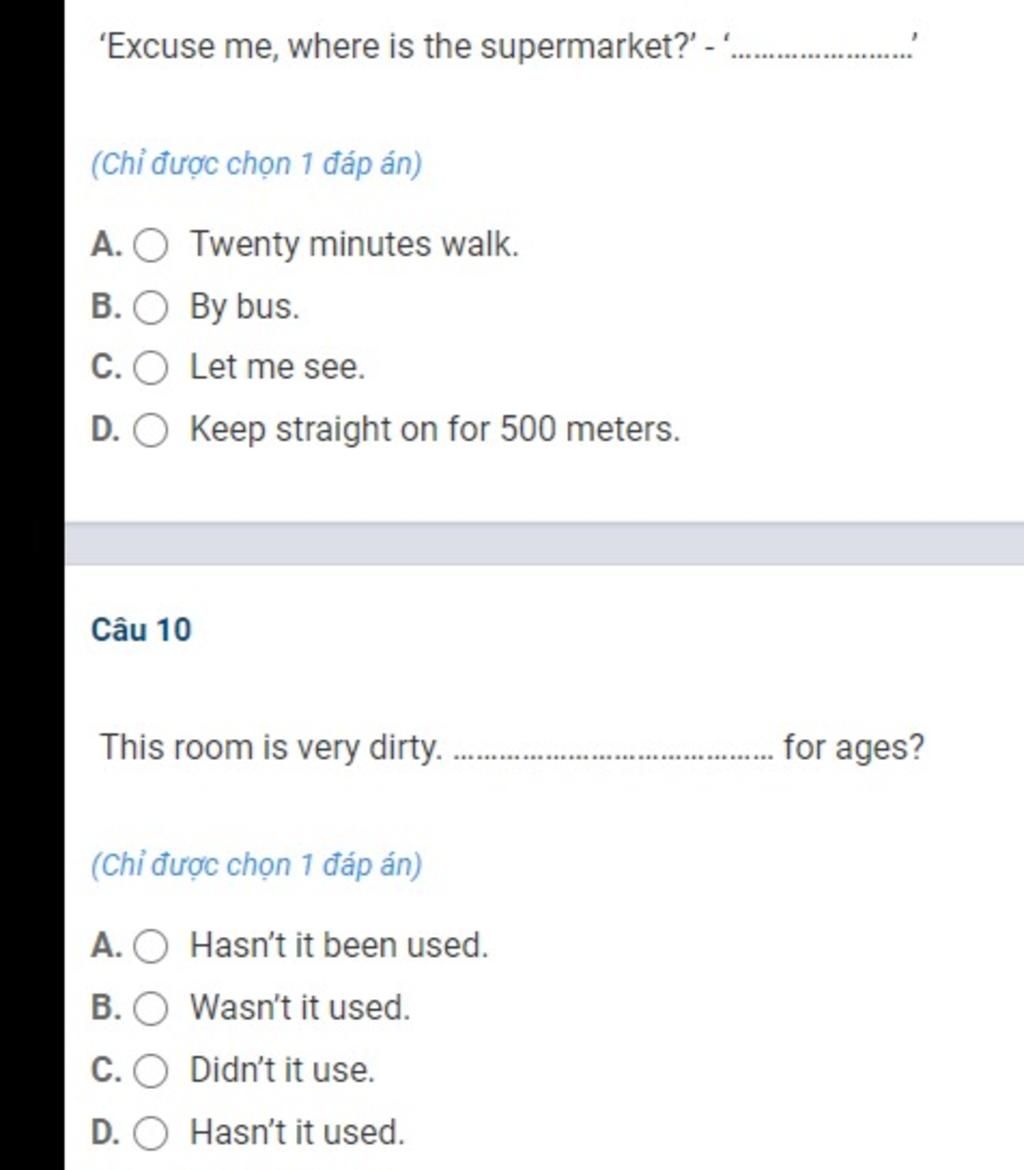Select 'Keep straight on for 500 meters.' radio
Screen dimensions: 1024x1170
pyautogui.click(x=151, y=431)
